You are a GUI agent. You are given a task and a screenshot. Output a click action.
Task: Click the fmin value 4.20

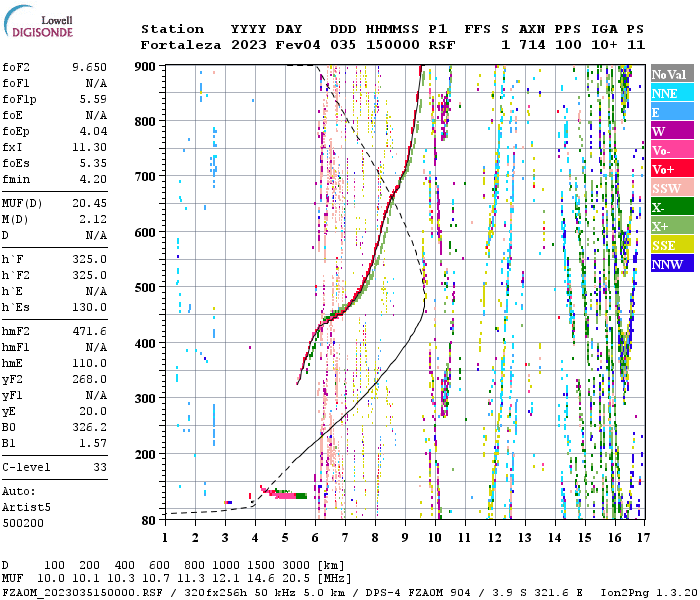(x=93, y=179)
